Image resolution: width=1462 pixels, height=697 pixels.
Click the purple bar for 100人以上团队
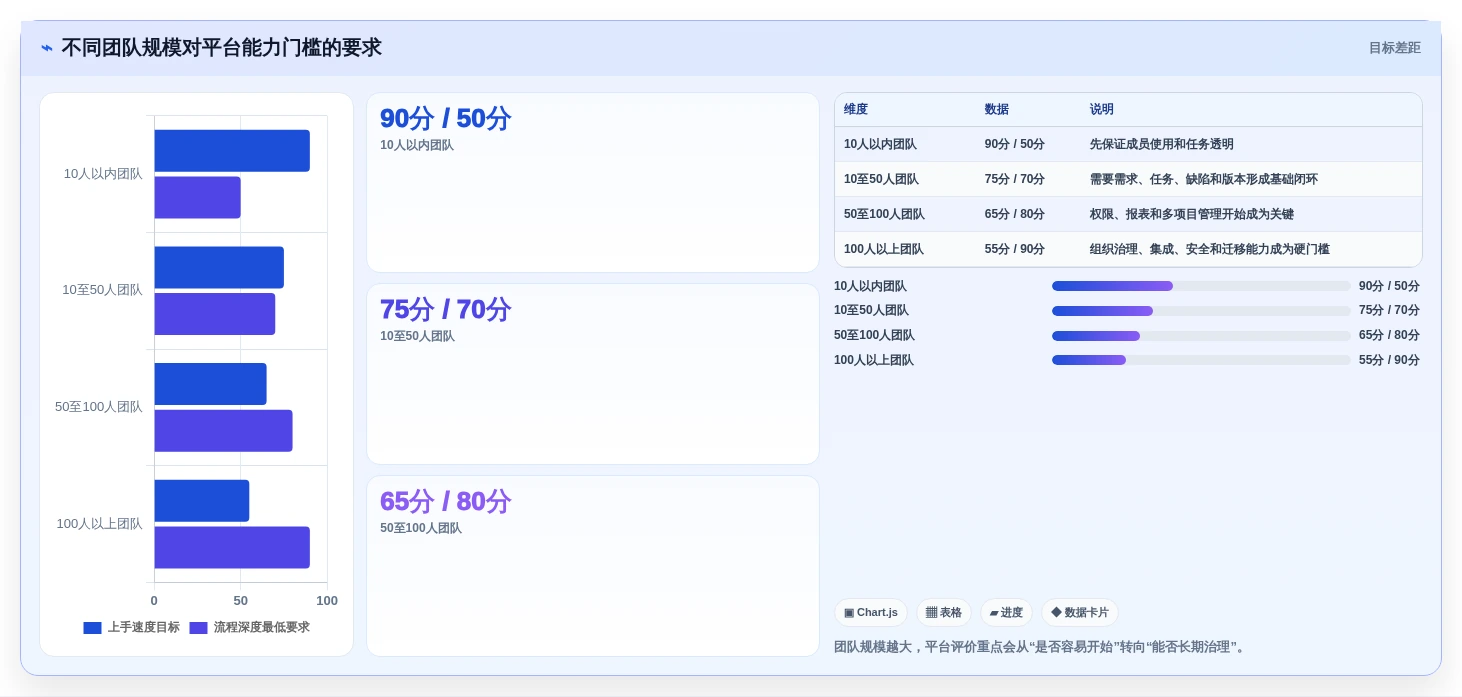tap(232, 548)
